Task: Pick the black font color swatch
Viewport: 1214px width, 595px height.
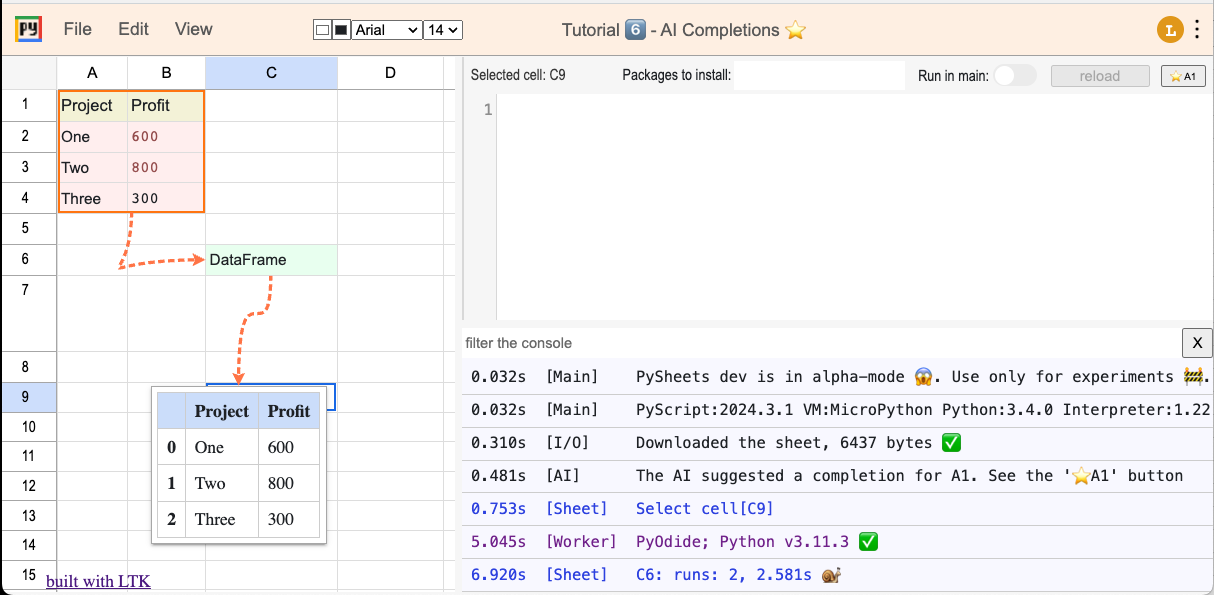Action: 341,30
